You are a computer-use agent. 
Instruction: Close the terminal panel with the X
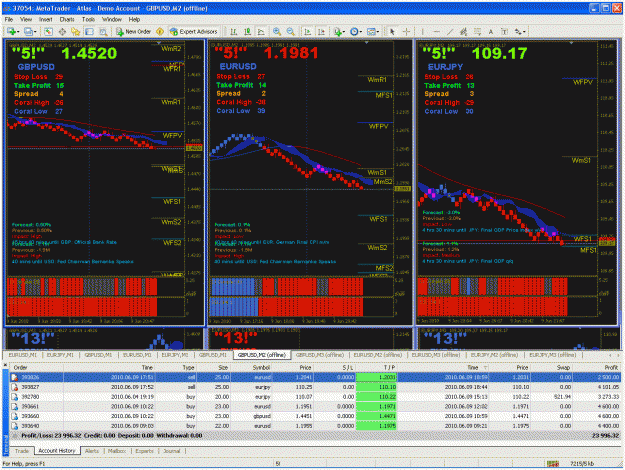point(5,364)
